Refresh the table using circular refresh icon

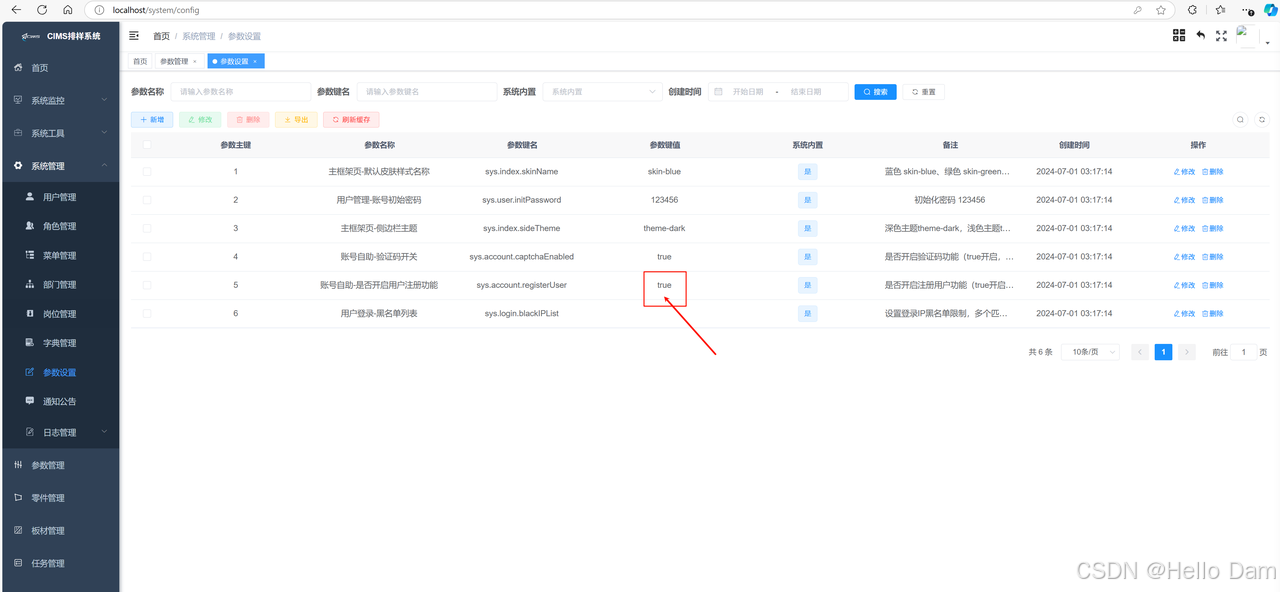(1262, 119)
